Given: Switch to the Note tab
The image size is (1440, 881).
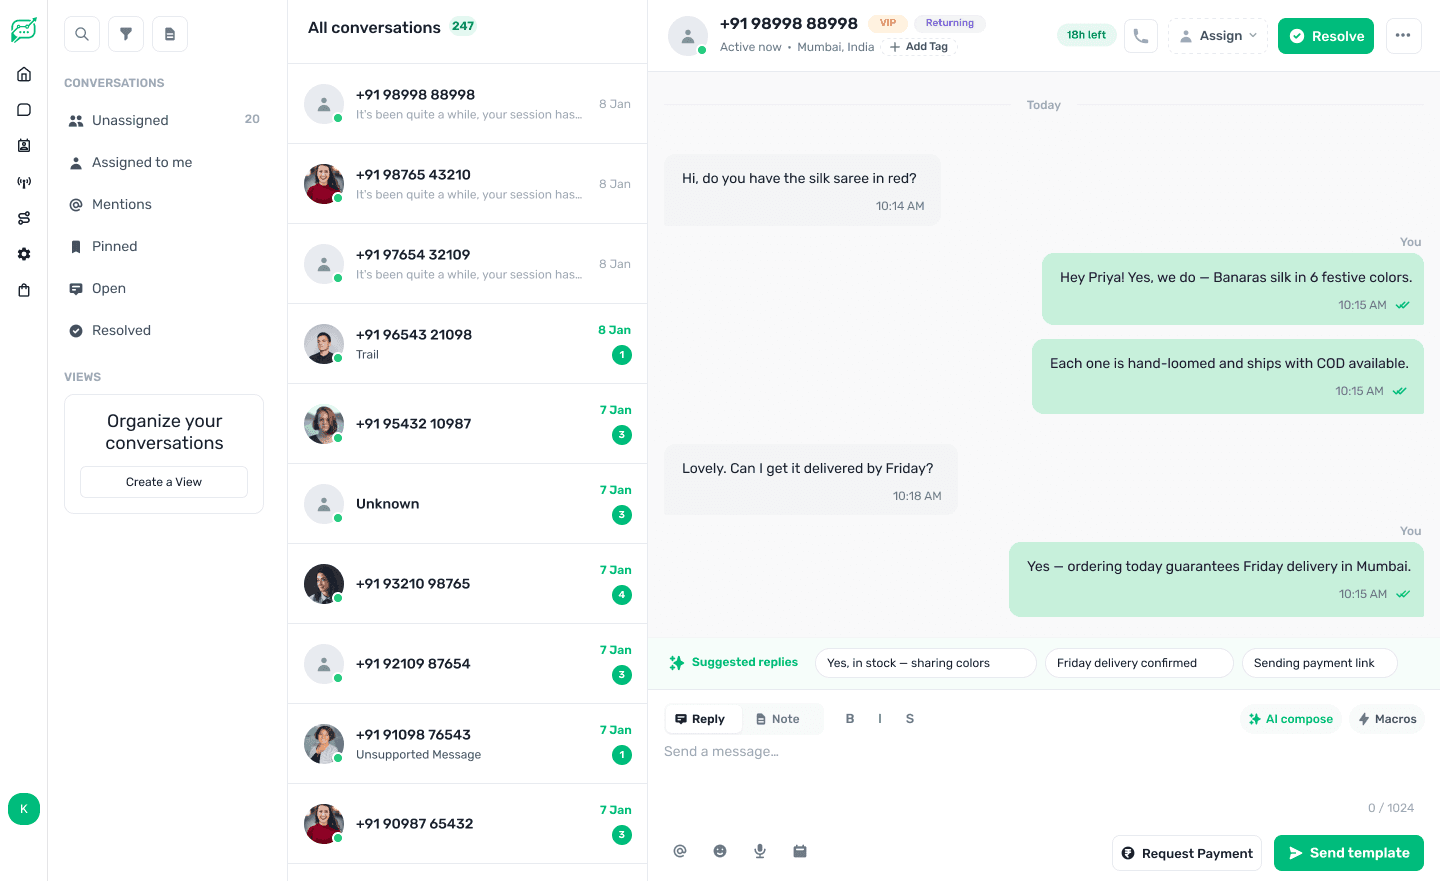Looking at the screenshot, I should pos(778,719).
